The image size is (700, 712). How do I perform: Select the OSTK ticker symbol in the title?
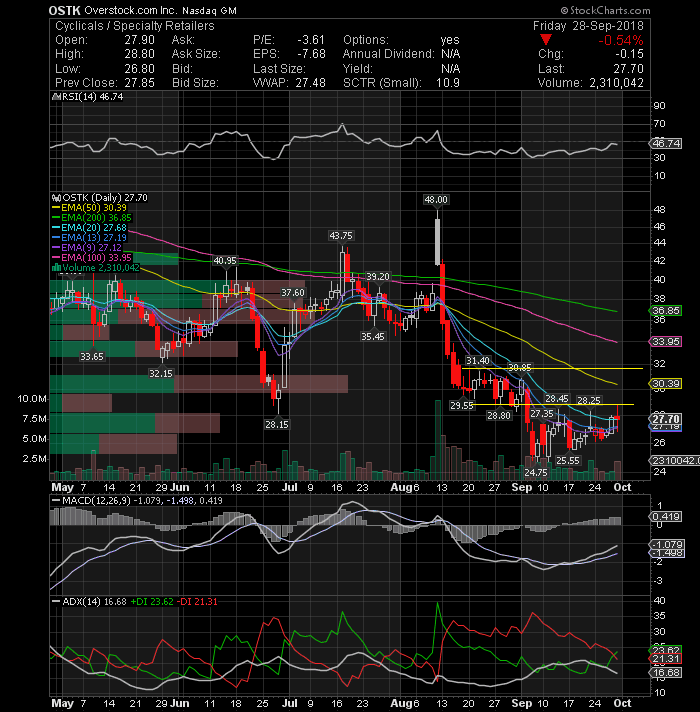(x=64, y=10)
